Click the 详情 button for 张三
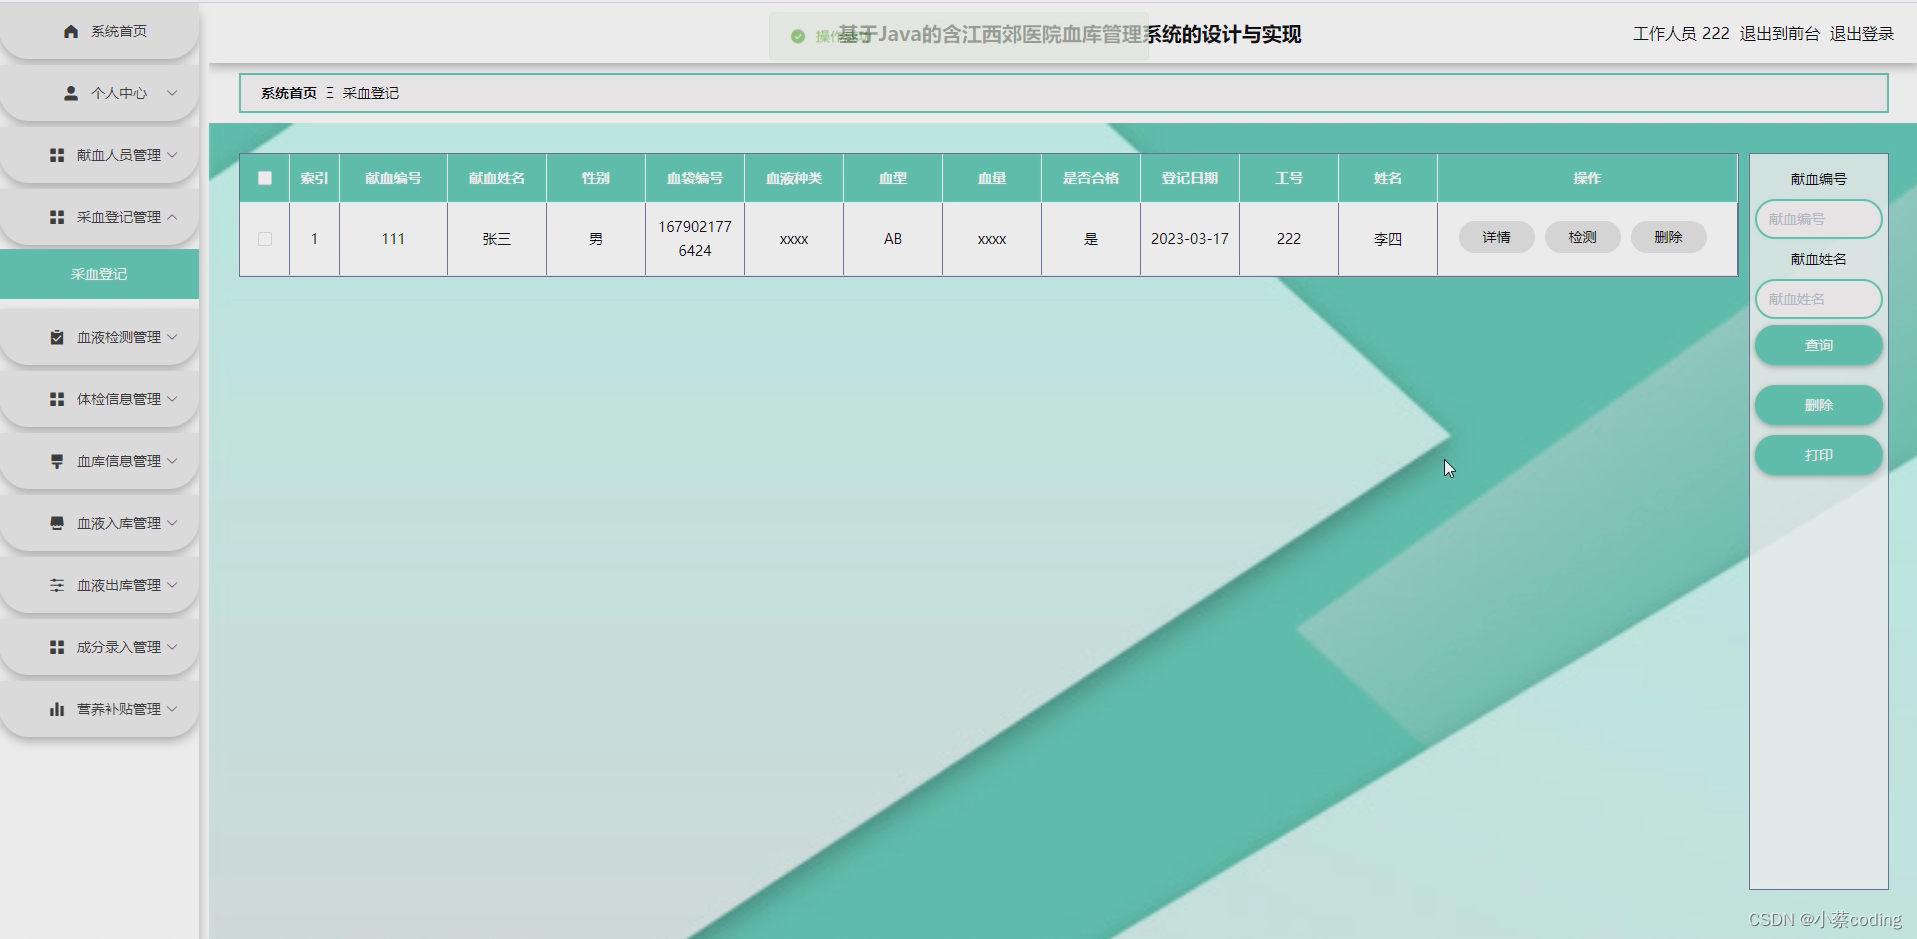Screen dimensions: 1917x939 pos(1496,237)
